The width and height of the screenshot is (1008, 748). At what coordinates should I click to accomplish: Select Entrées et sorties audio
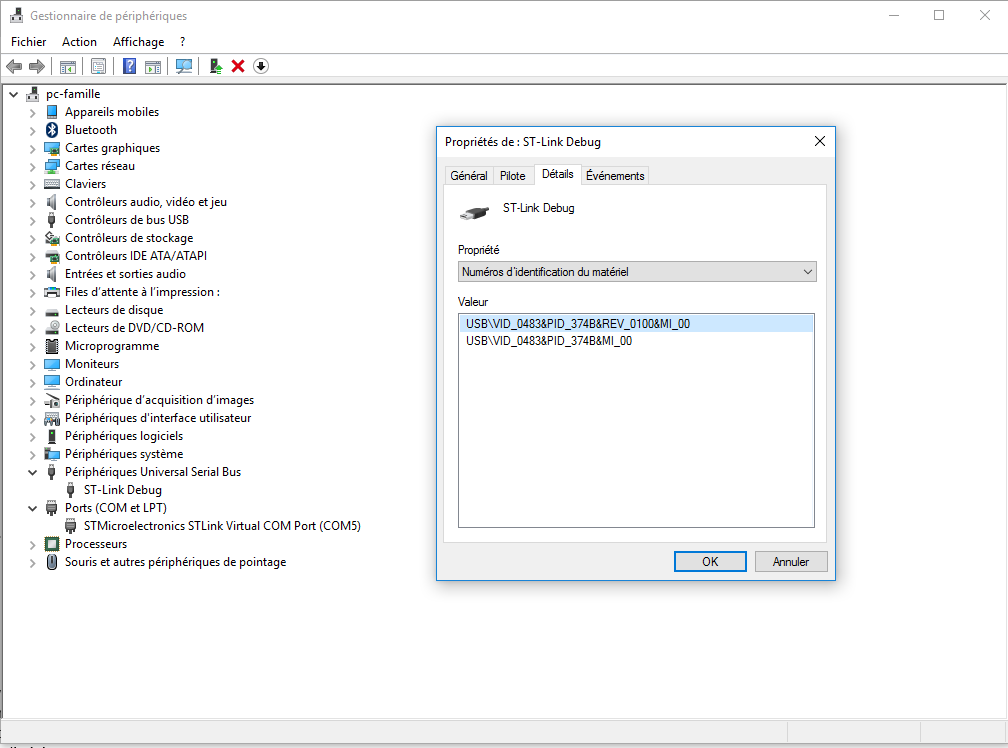click(125, 274)
